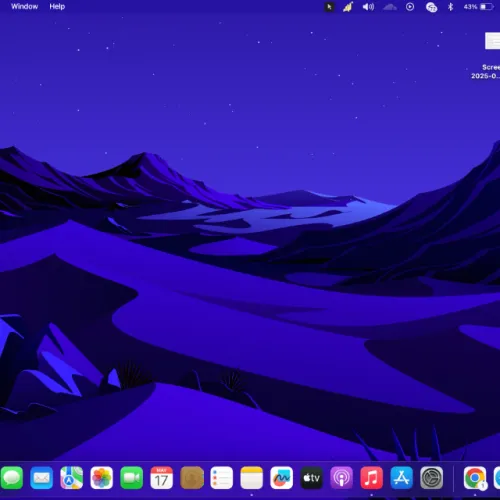Launch the Freeform app
500x500 pixels.
(x=281, y=478)
